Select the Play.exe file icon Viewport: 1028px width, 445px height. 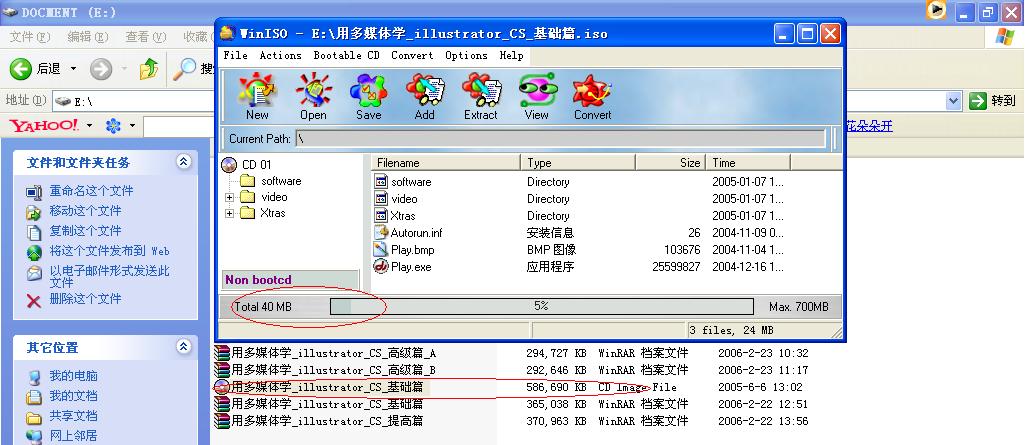(x=381, y=266)
